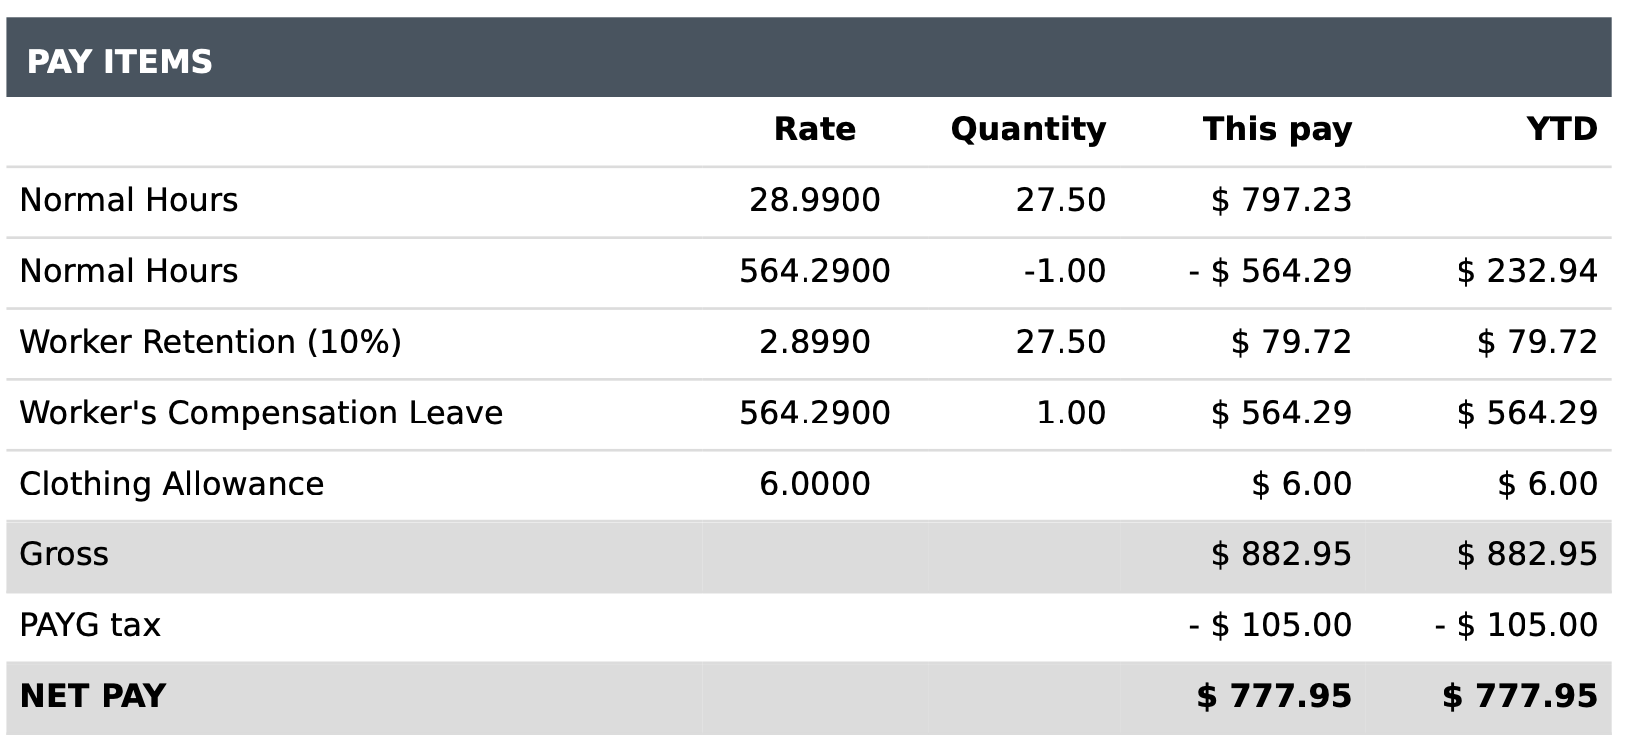Select the Worker's Compensation Leave label
The image size is (1636, 750).
click(261, 413)
